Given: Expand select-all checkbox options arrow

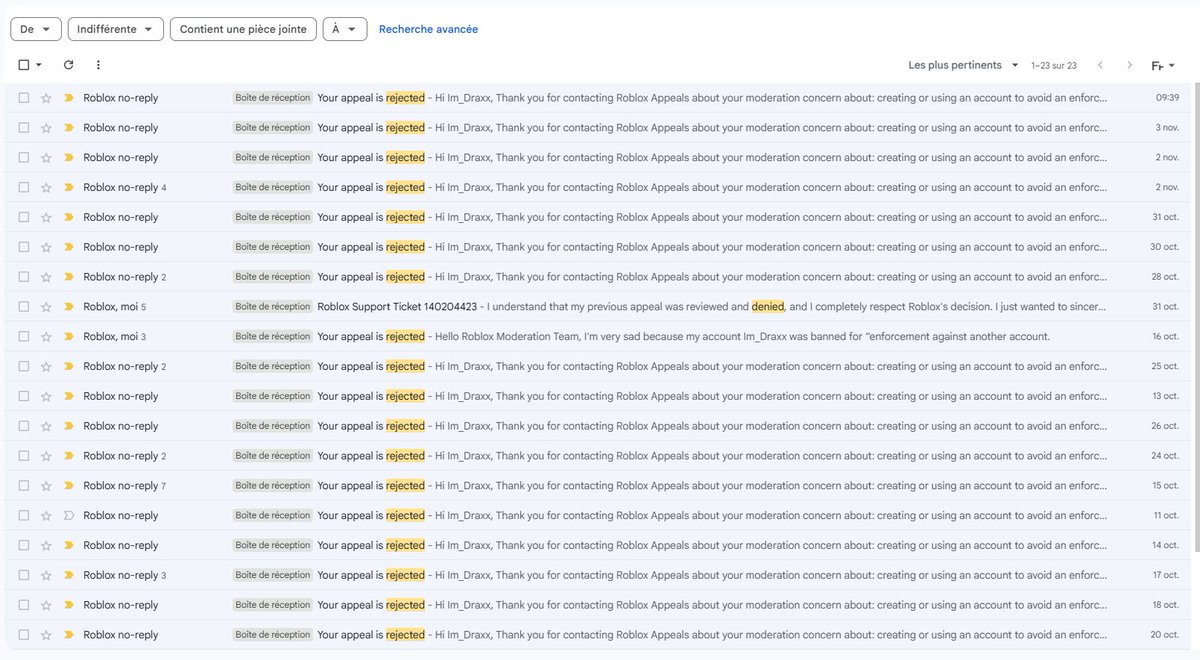Looking at the screenshot, I should coord(39,65).
